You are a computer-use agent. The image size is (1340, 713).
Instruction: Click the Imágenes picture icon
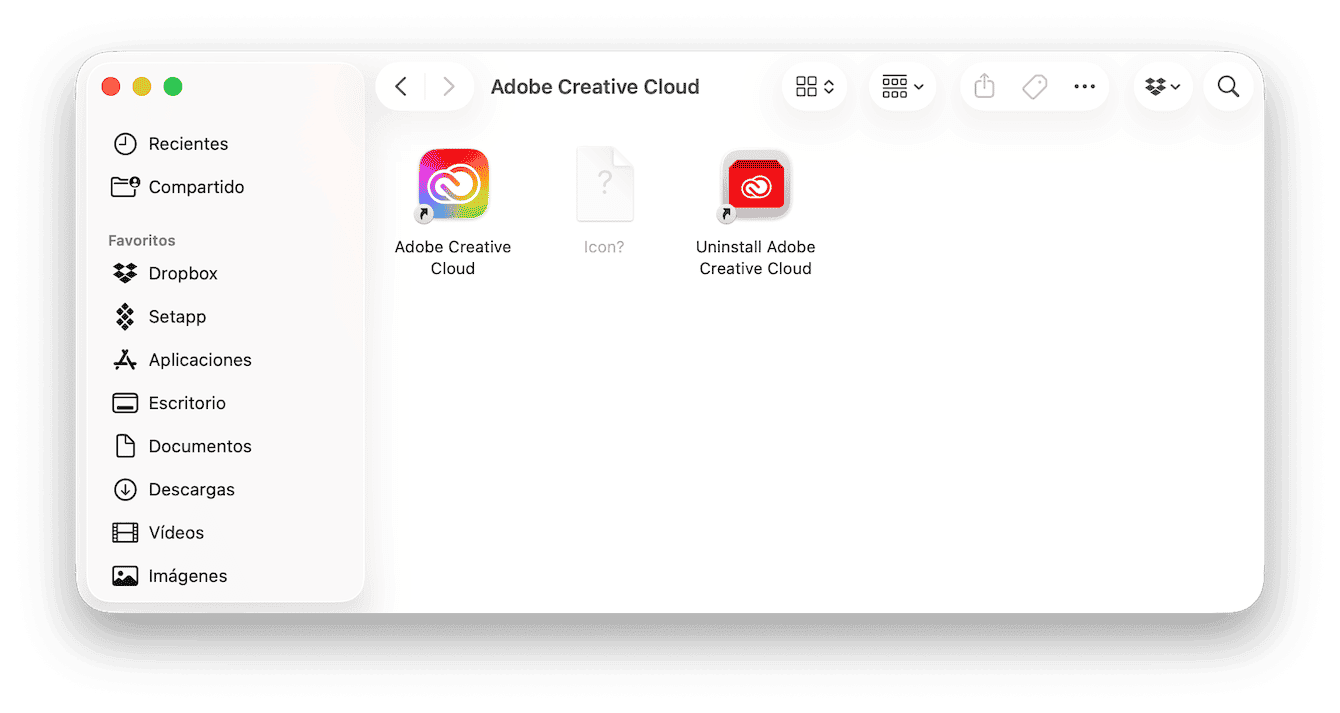pyautogui.click(x=125, y=576)
